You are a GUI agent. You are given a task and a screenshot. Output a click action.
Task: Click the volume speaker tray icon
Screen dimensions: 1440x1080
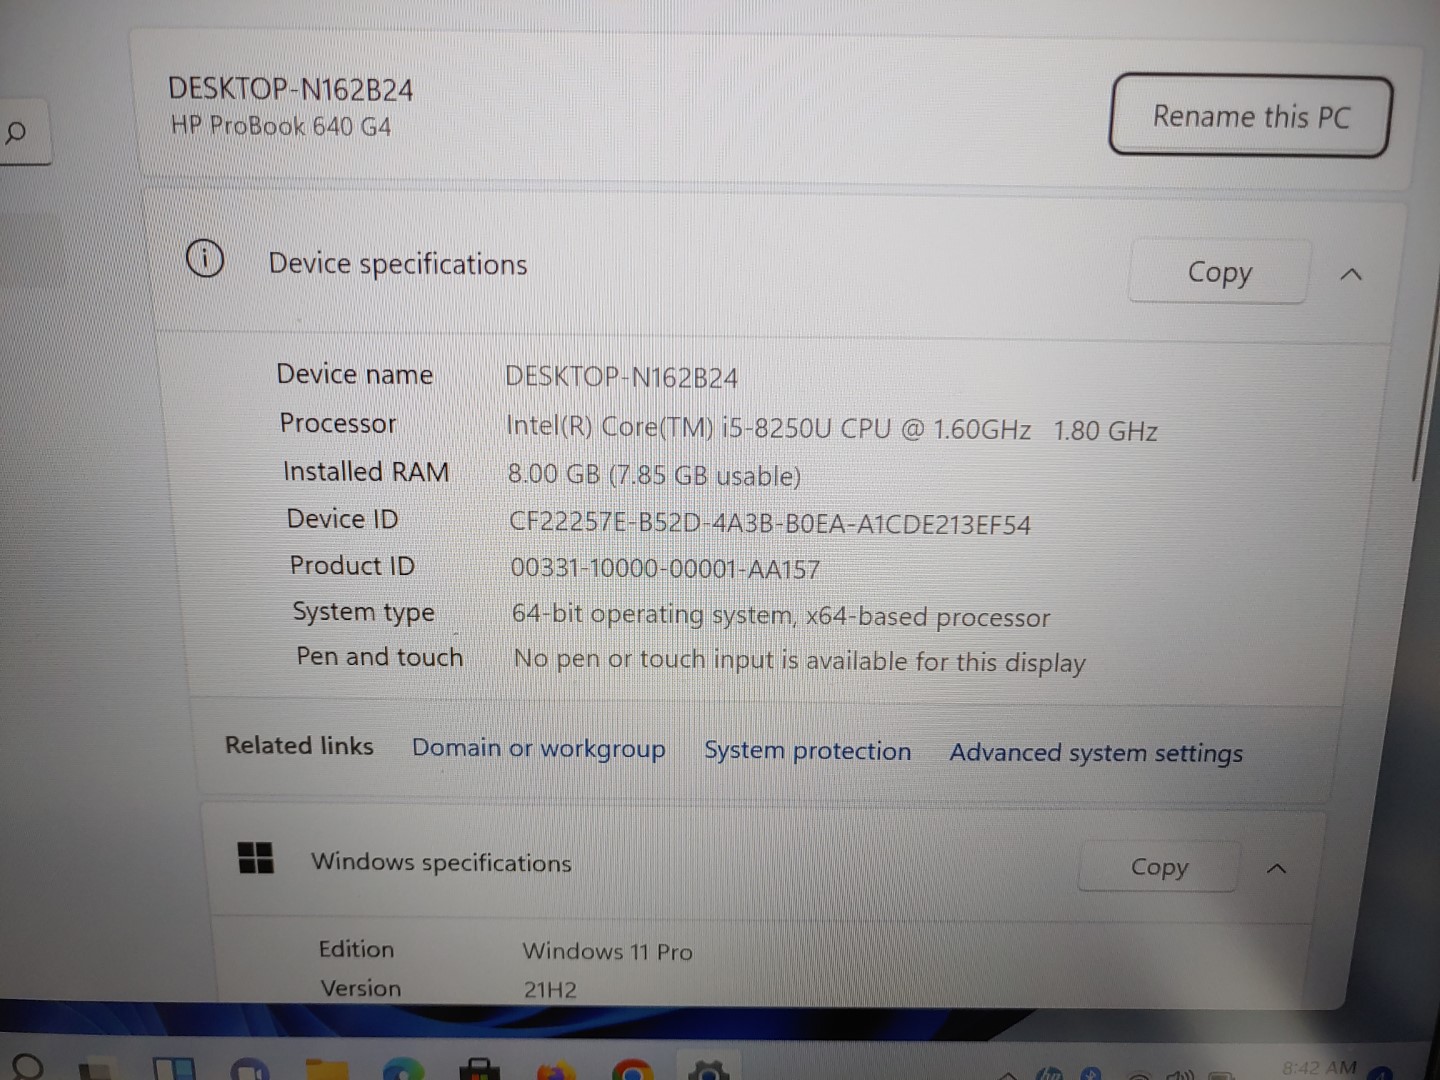[1180, 1074]
